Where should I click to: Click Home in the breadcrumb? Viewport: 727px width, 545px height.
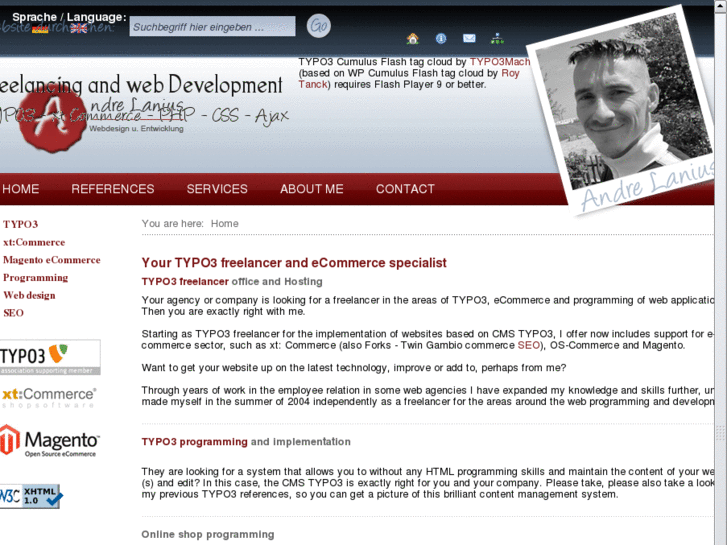[224, 224]
